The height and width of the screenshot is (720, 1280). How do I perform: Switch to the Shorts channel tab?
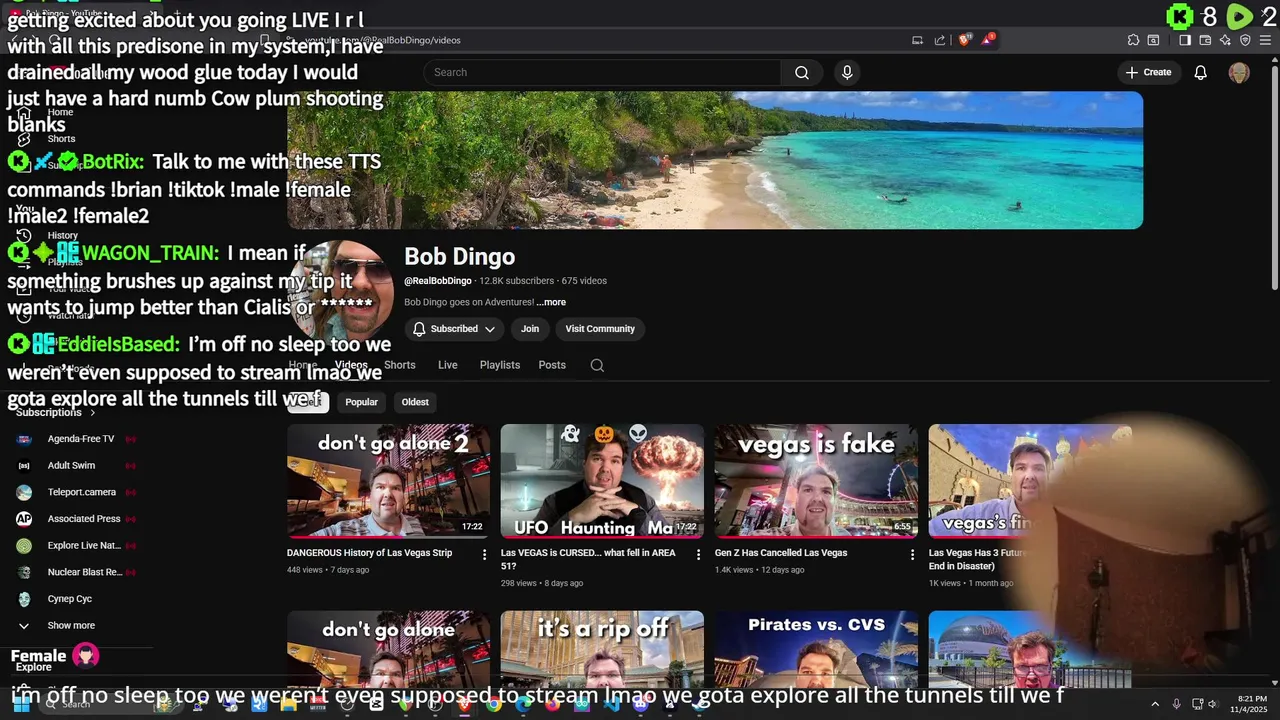pyautogui.click(x=399, y=365)
